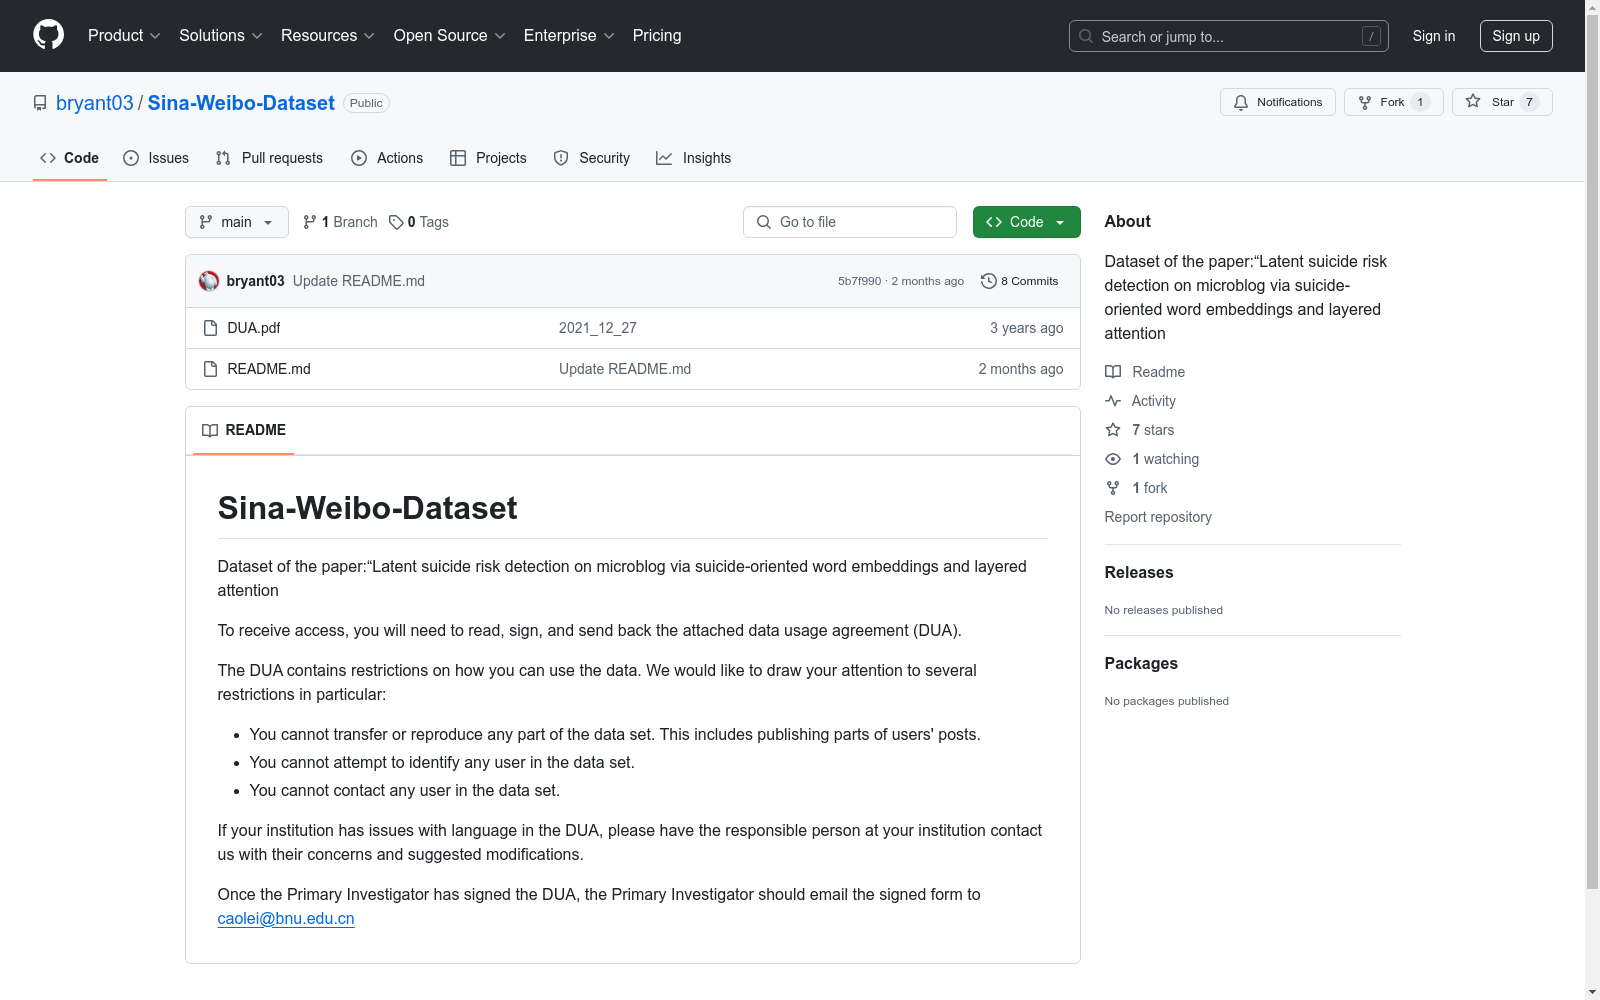Select the README tab in file viewer

coord(244,430)
